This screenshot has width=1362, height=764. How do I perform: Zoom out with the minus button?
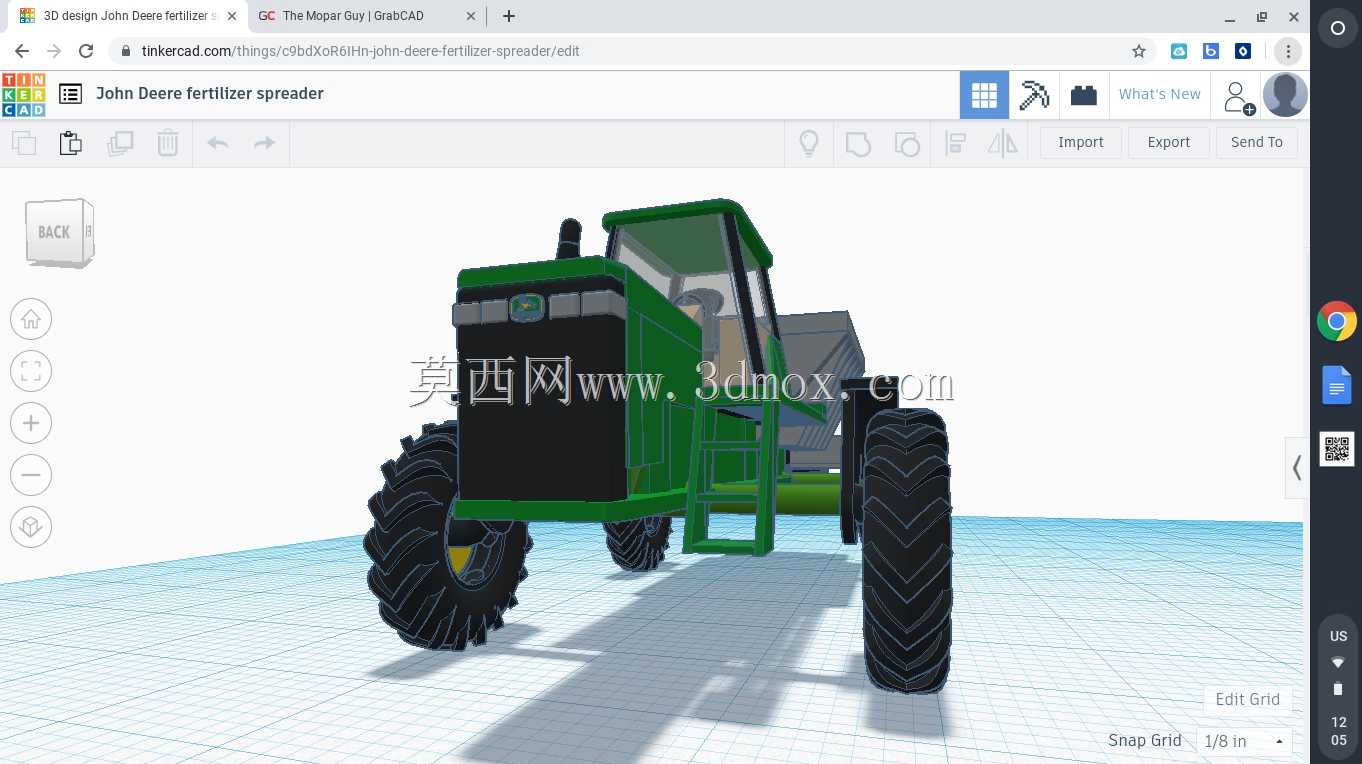pyautogui.click(x=31, y=476)
